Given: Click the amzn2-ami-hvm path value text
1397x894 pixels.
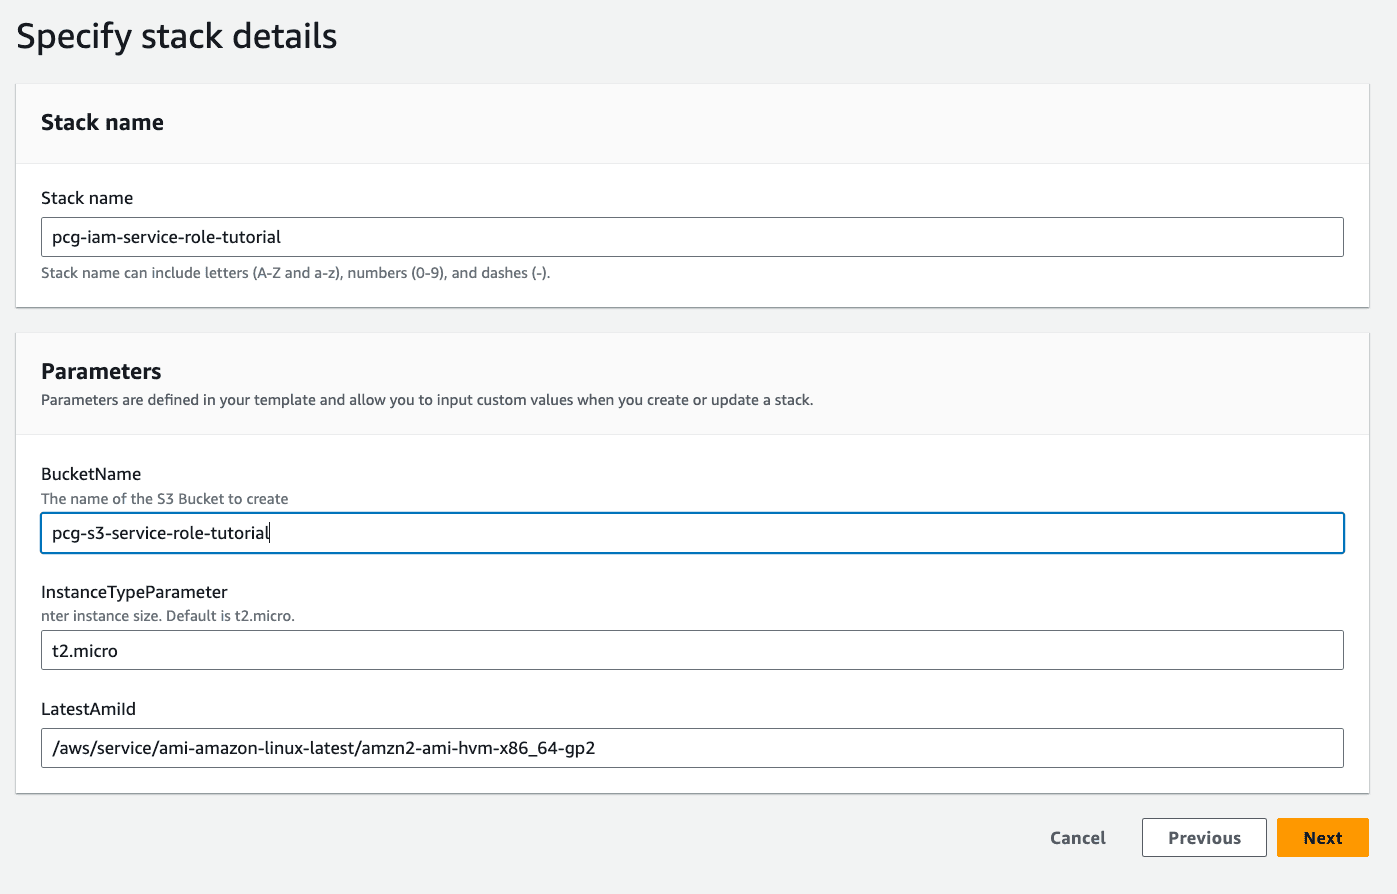Looking at the screenshot, I should pyautogui.click(x=323, y=748).
